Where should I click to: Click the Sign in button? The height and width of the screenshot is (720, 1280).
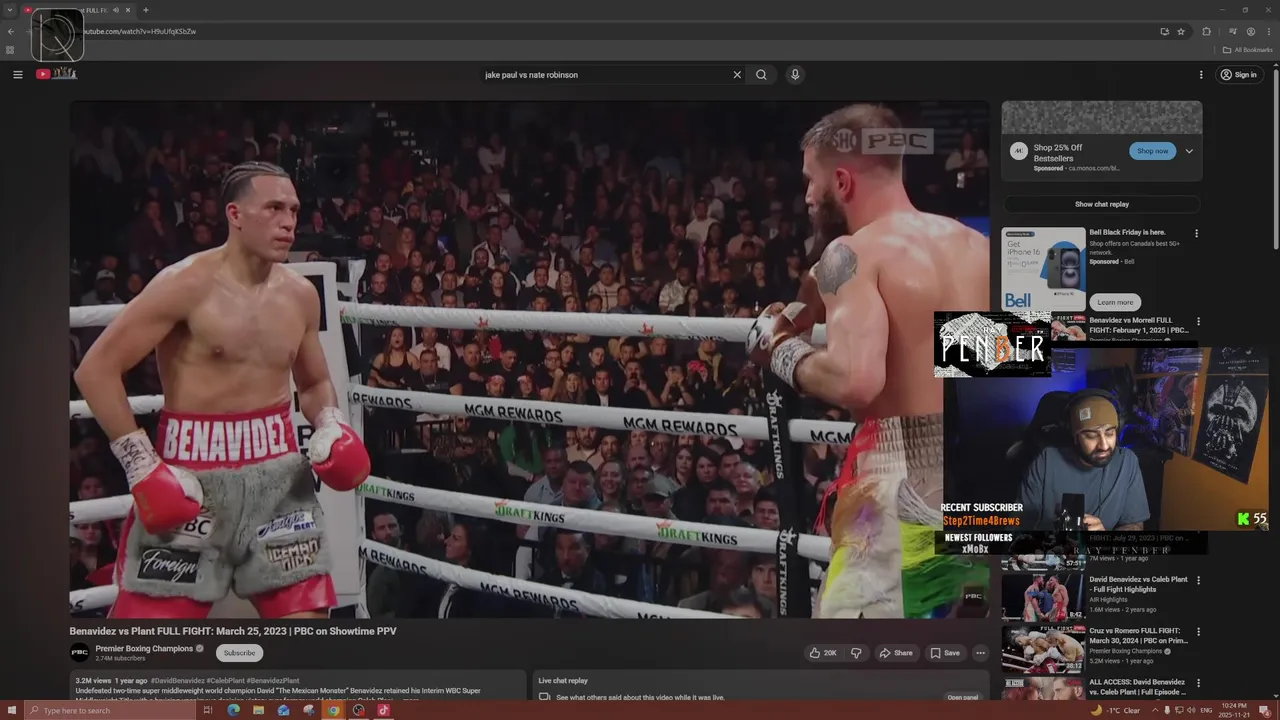click(1239, 74)
